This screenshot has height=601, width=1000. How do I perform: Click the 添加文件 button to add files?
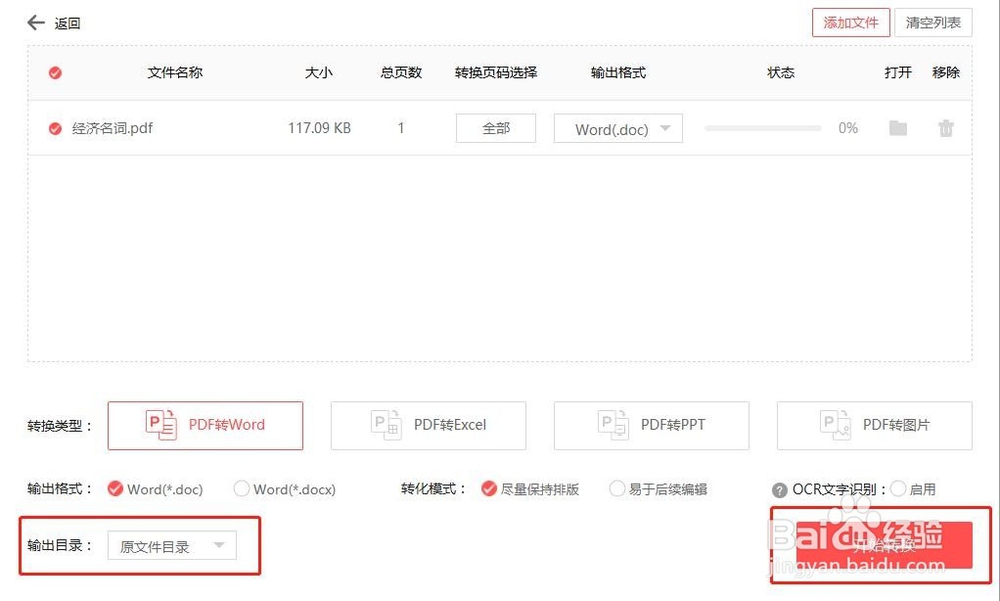click(x=851, y=22)
